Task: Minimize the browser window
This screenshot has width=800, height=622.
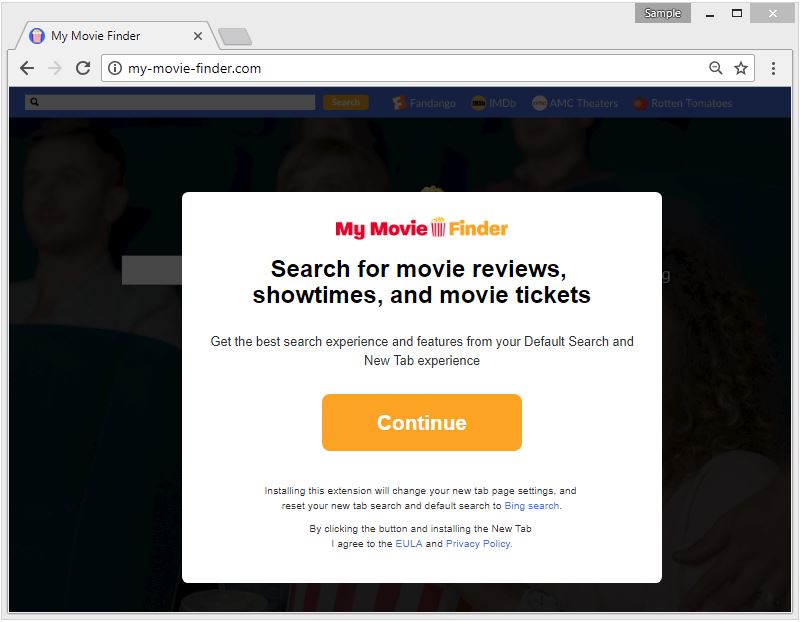Action: [710, 14]
